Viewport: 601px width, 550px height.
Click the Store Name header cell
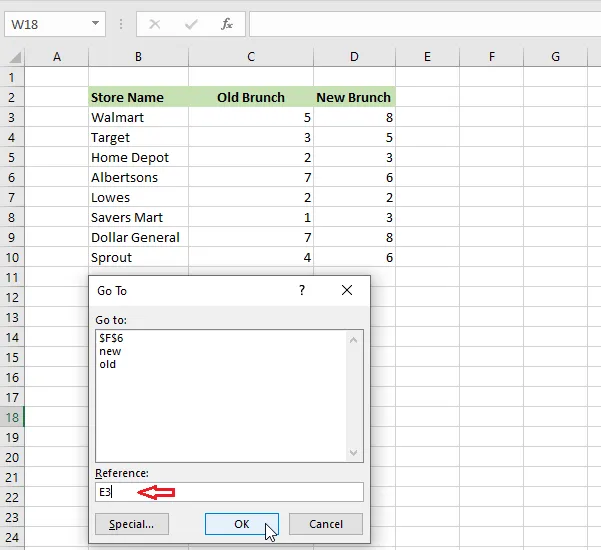[138, 97]
